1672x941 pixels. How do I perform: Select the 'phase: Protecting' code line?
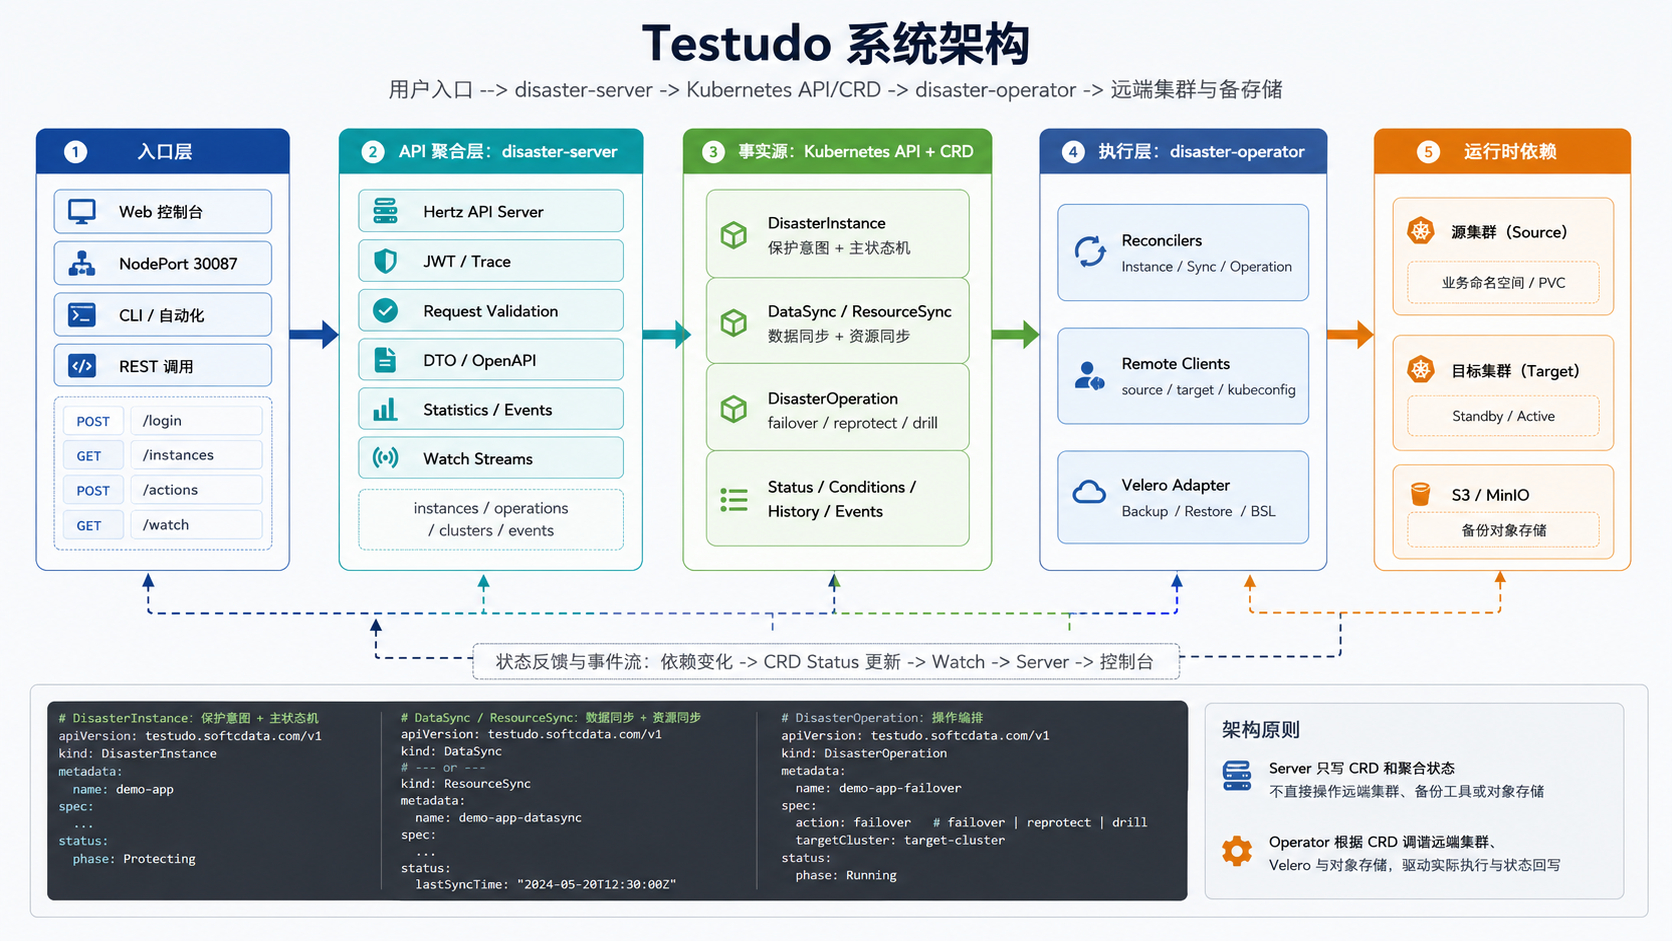pos(134,859)
